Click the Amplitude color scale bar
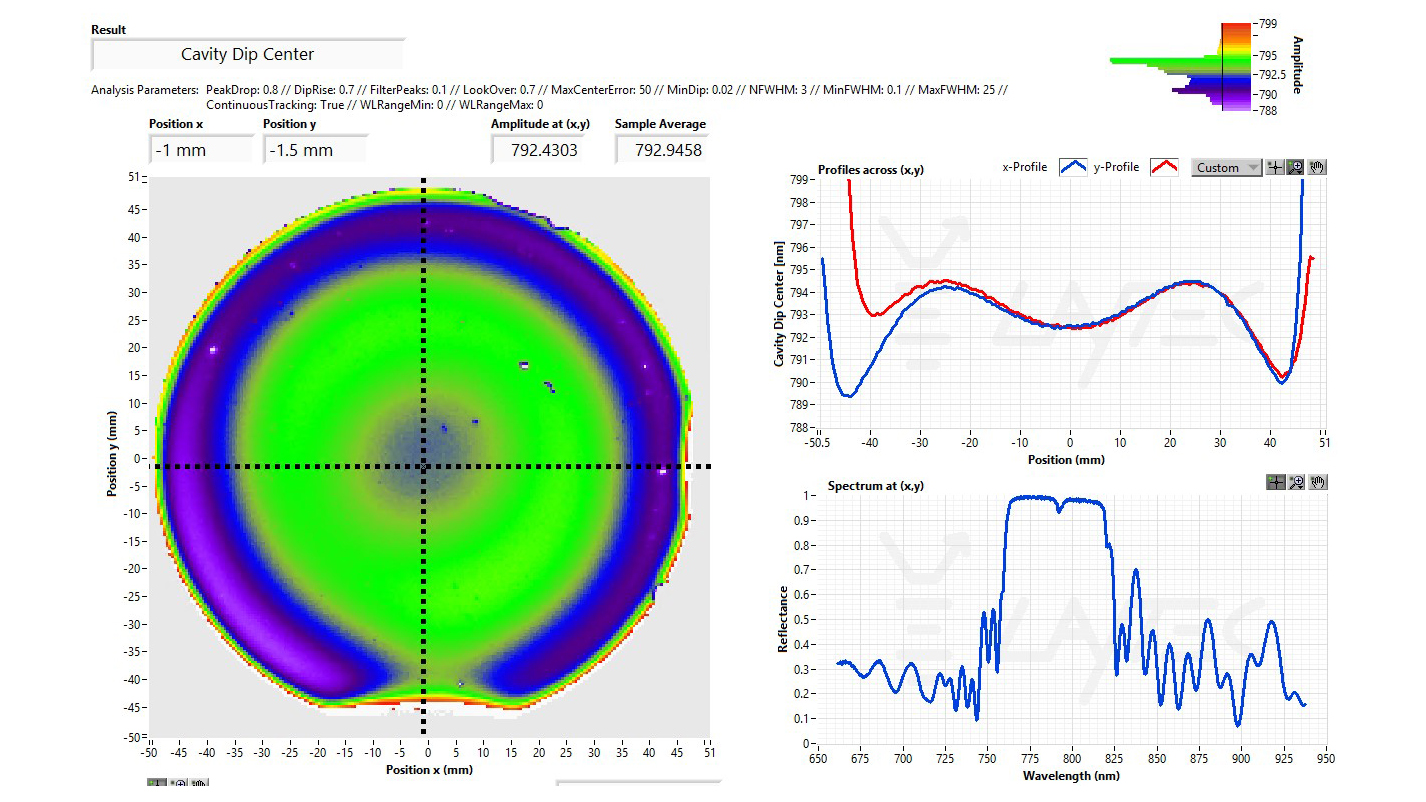 tap(1237, 65)
